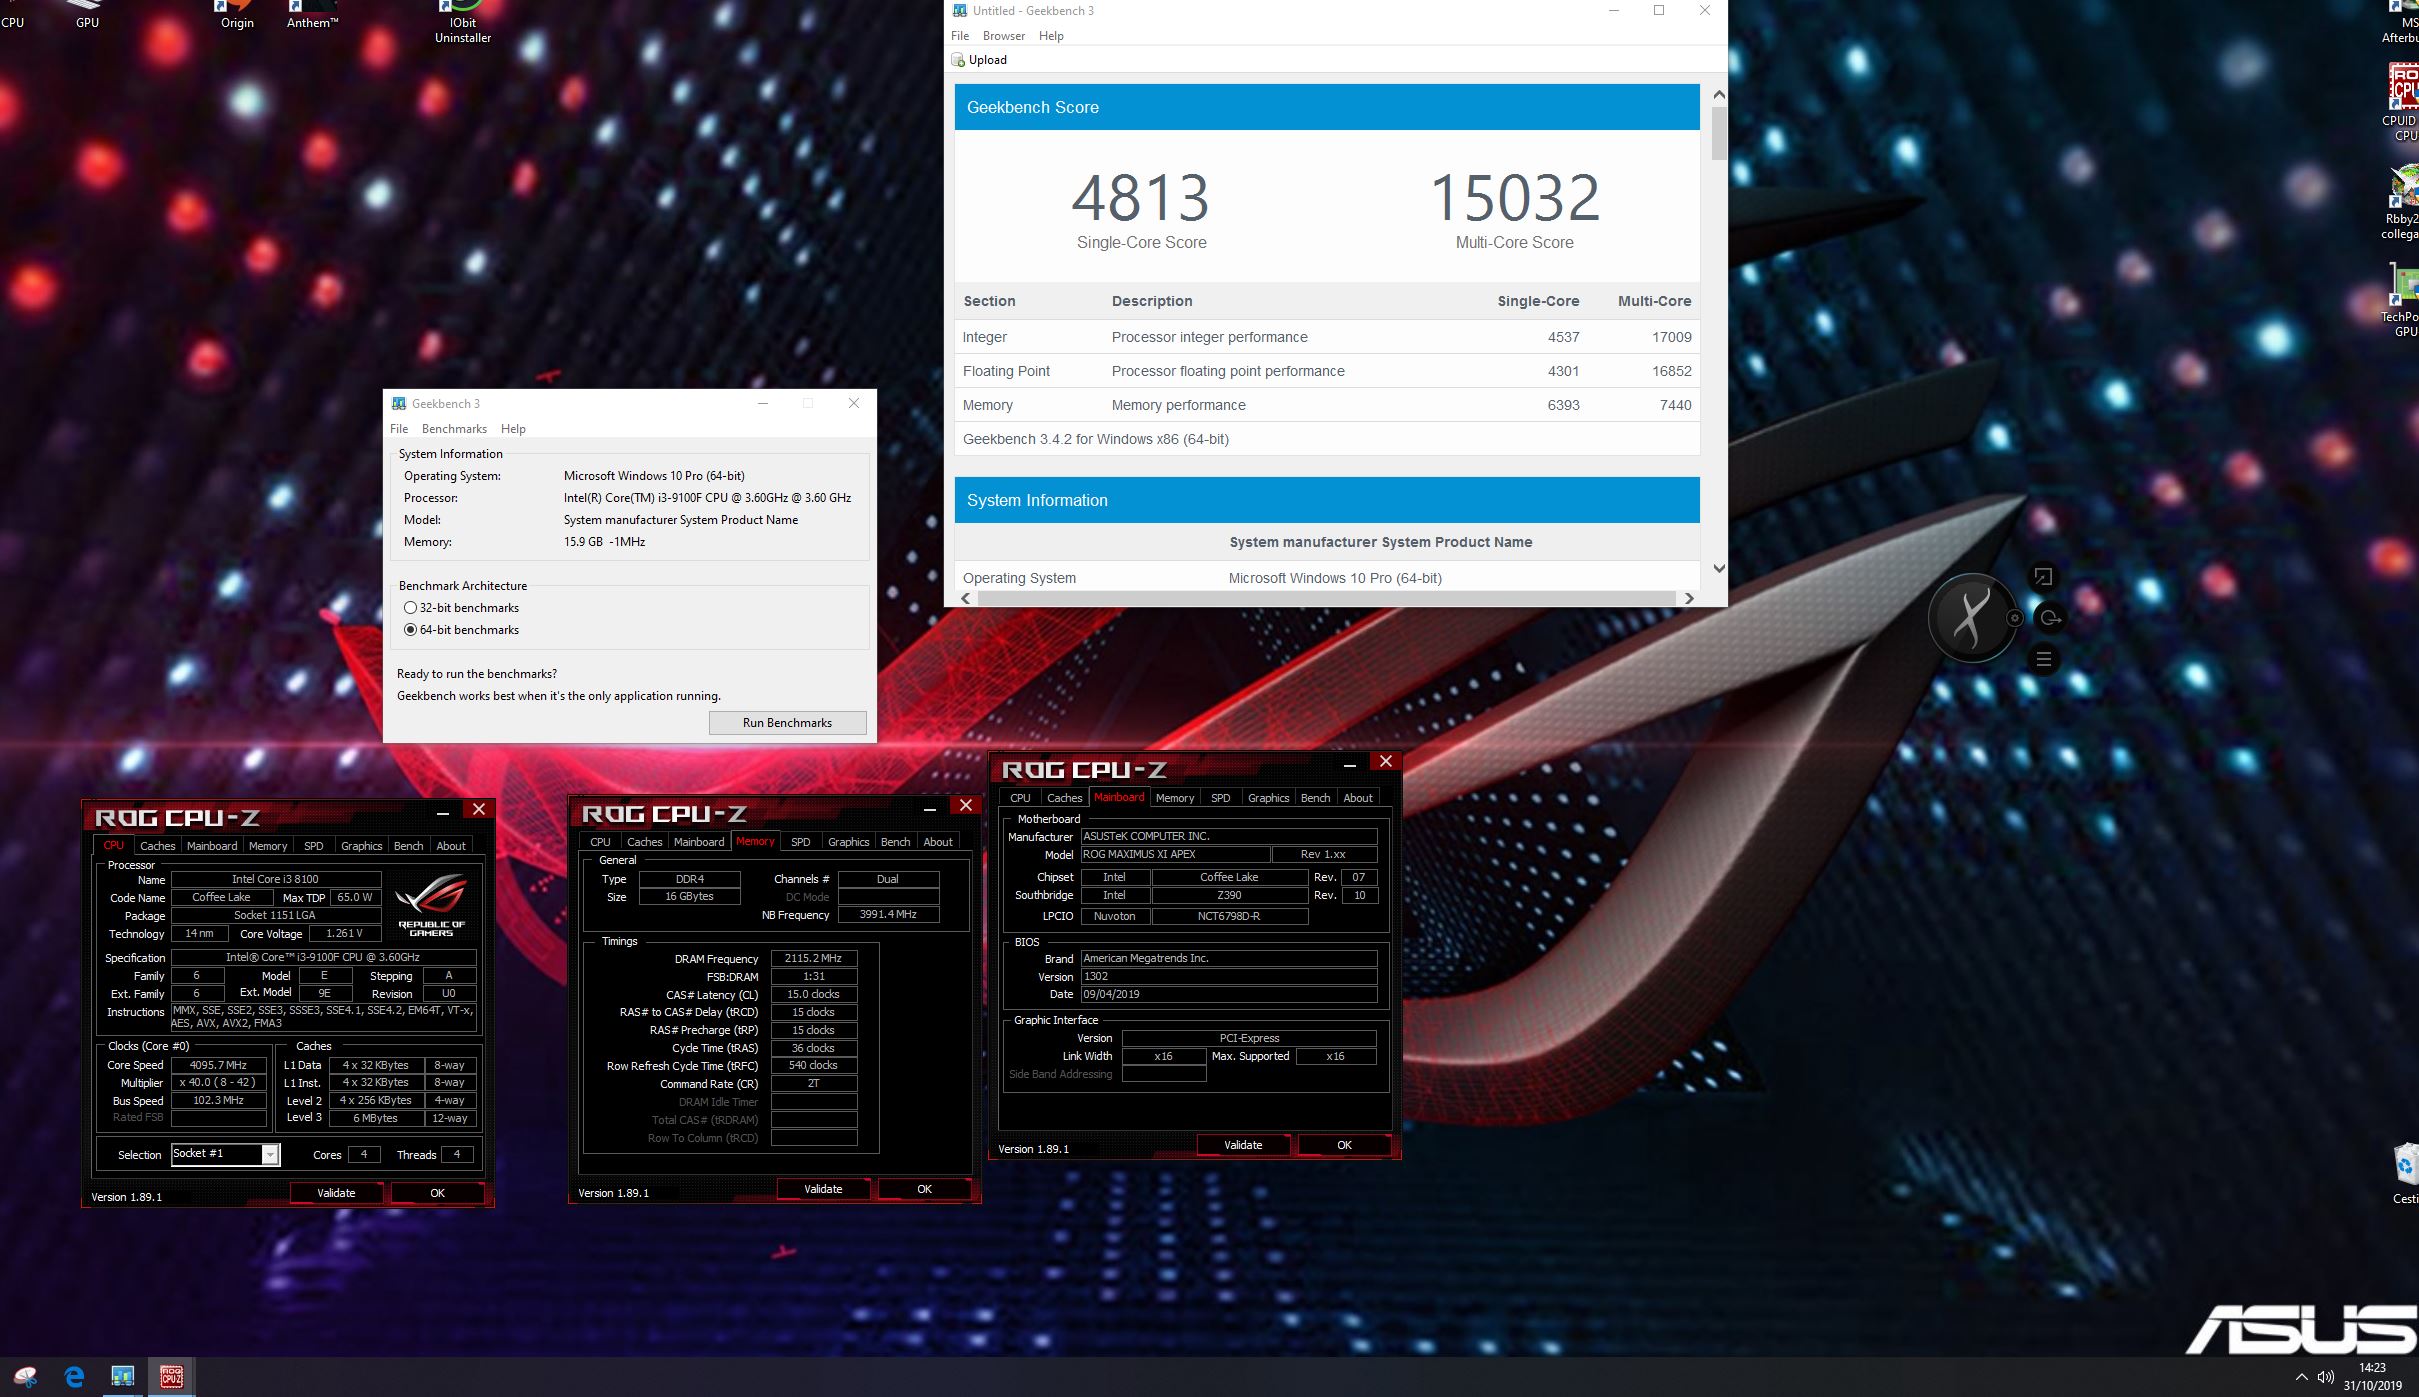
Task: Click the Geekbench results scroll down arrow
Action: pos(1718,568)
